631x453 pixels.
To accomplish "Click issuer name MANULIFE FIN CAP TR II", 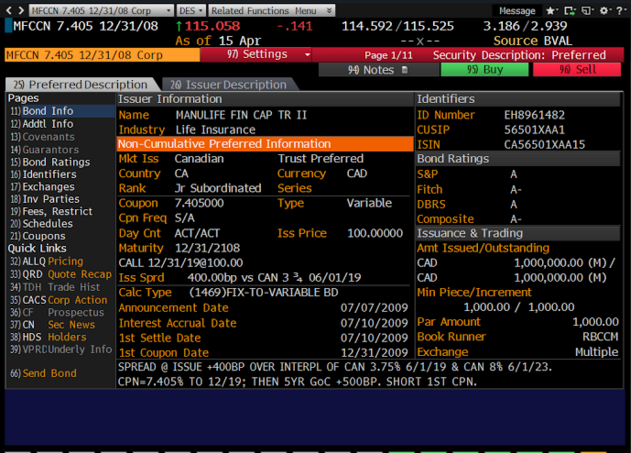I will tap(241, 115).
